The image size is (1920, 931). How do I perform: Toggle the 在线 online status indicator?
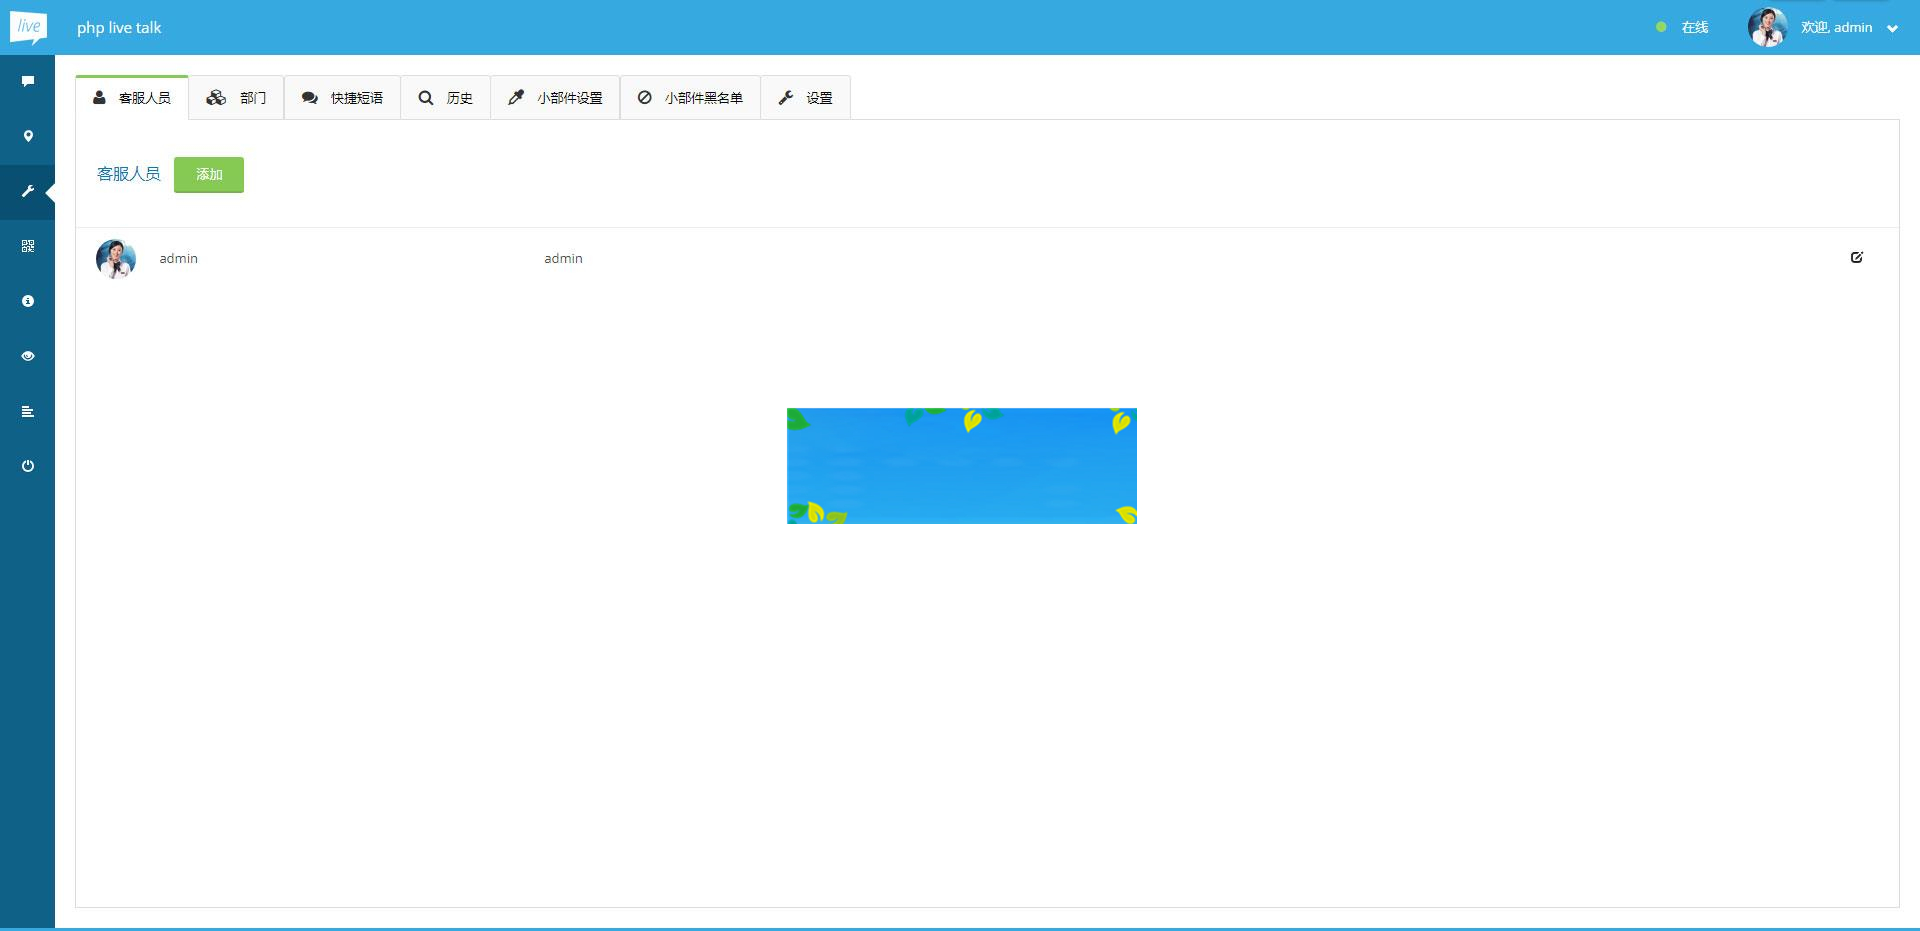[x=1683, y=28]
